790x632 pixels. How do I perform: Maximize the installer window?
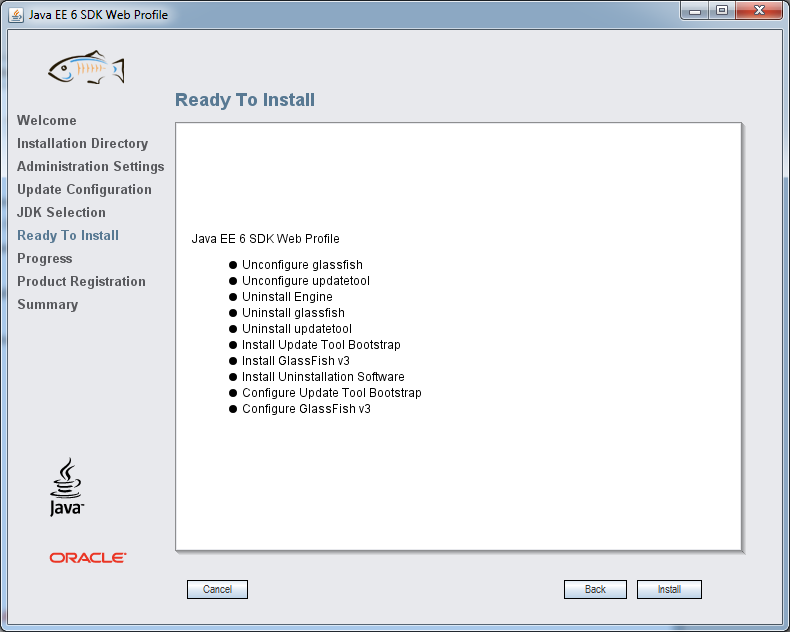tap(722, 11)
